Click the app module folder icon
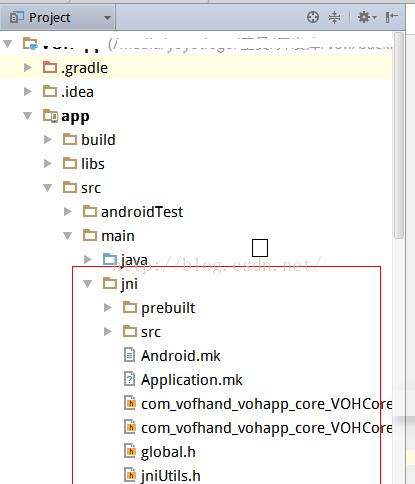 click(50, 116)
